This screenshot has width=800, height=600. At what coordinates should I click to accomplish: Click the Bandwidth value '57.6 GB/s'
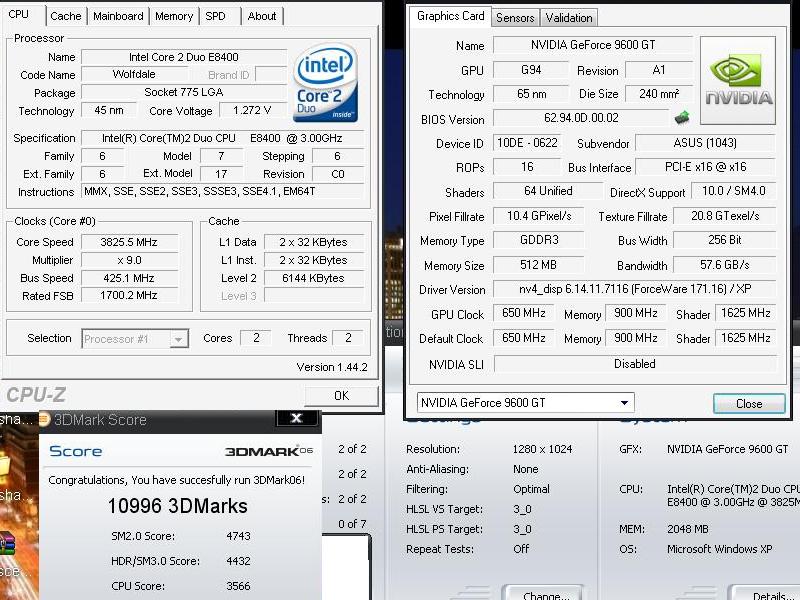(x=725, y=265)
